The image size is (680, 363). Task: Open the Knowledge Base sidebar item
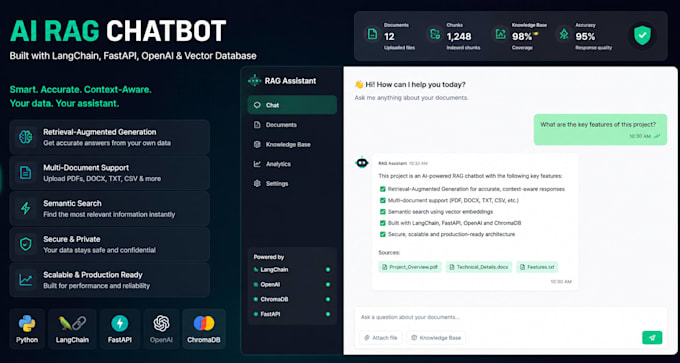292,144
